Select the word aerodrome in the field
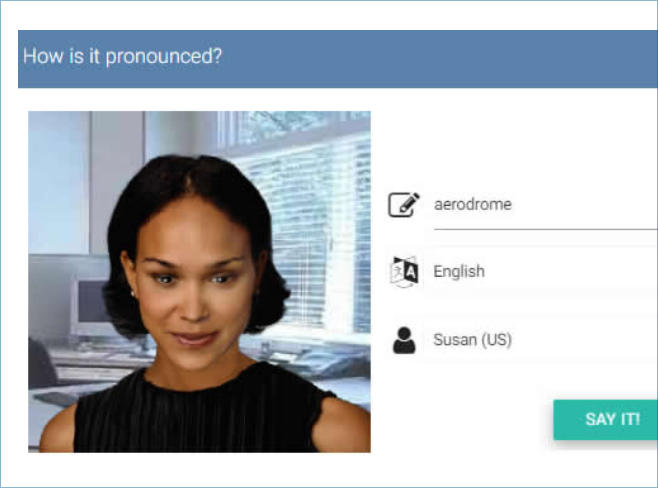658x488 pixels. tap(473, 205)
